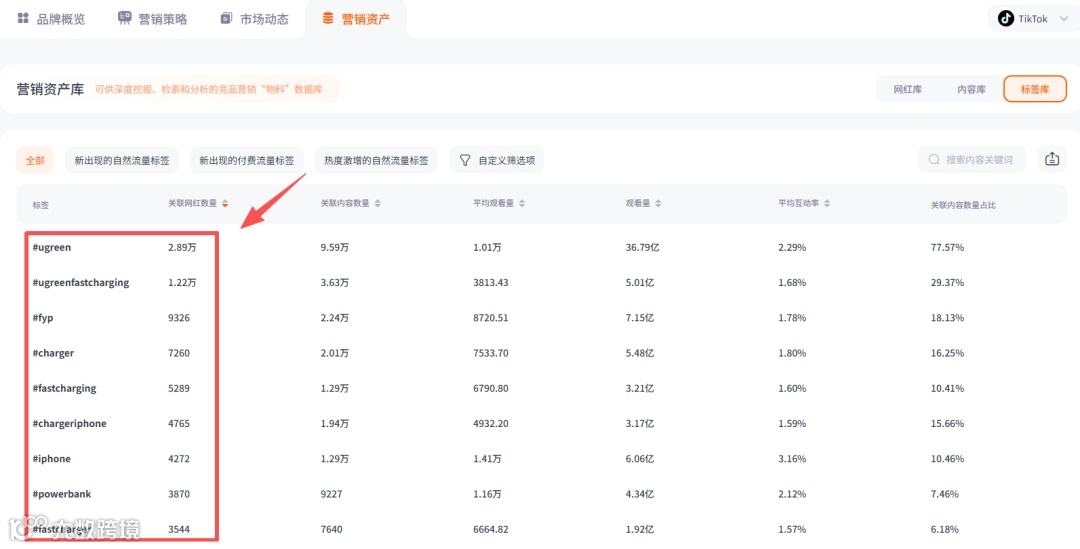1080x549 pixels.
Task: Open the TikTok platform dropdown
Action: (1033, 19)
